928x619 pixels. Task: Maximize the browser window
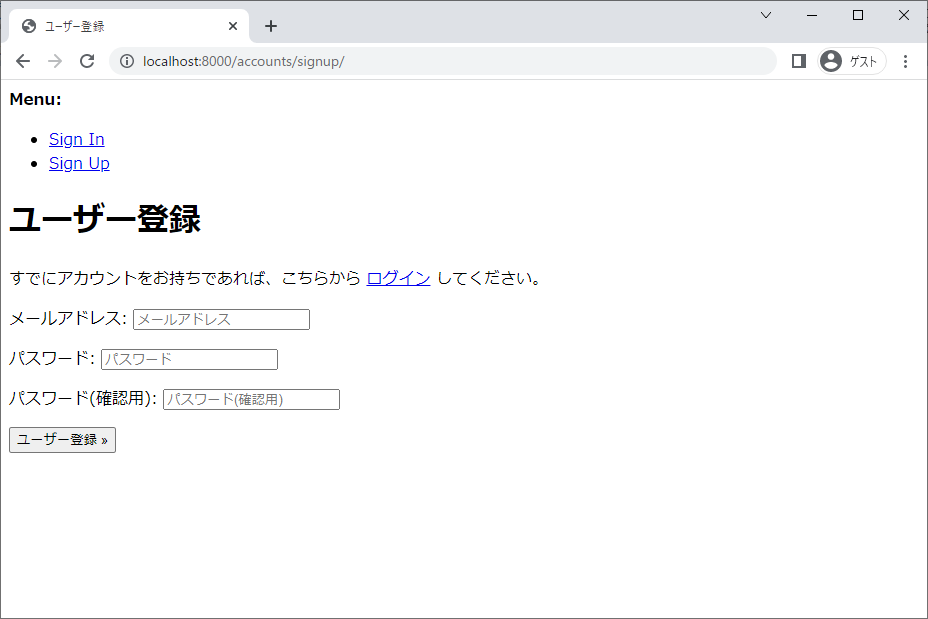tap(858, 15)
